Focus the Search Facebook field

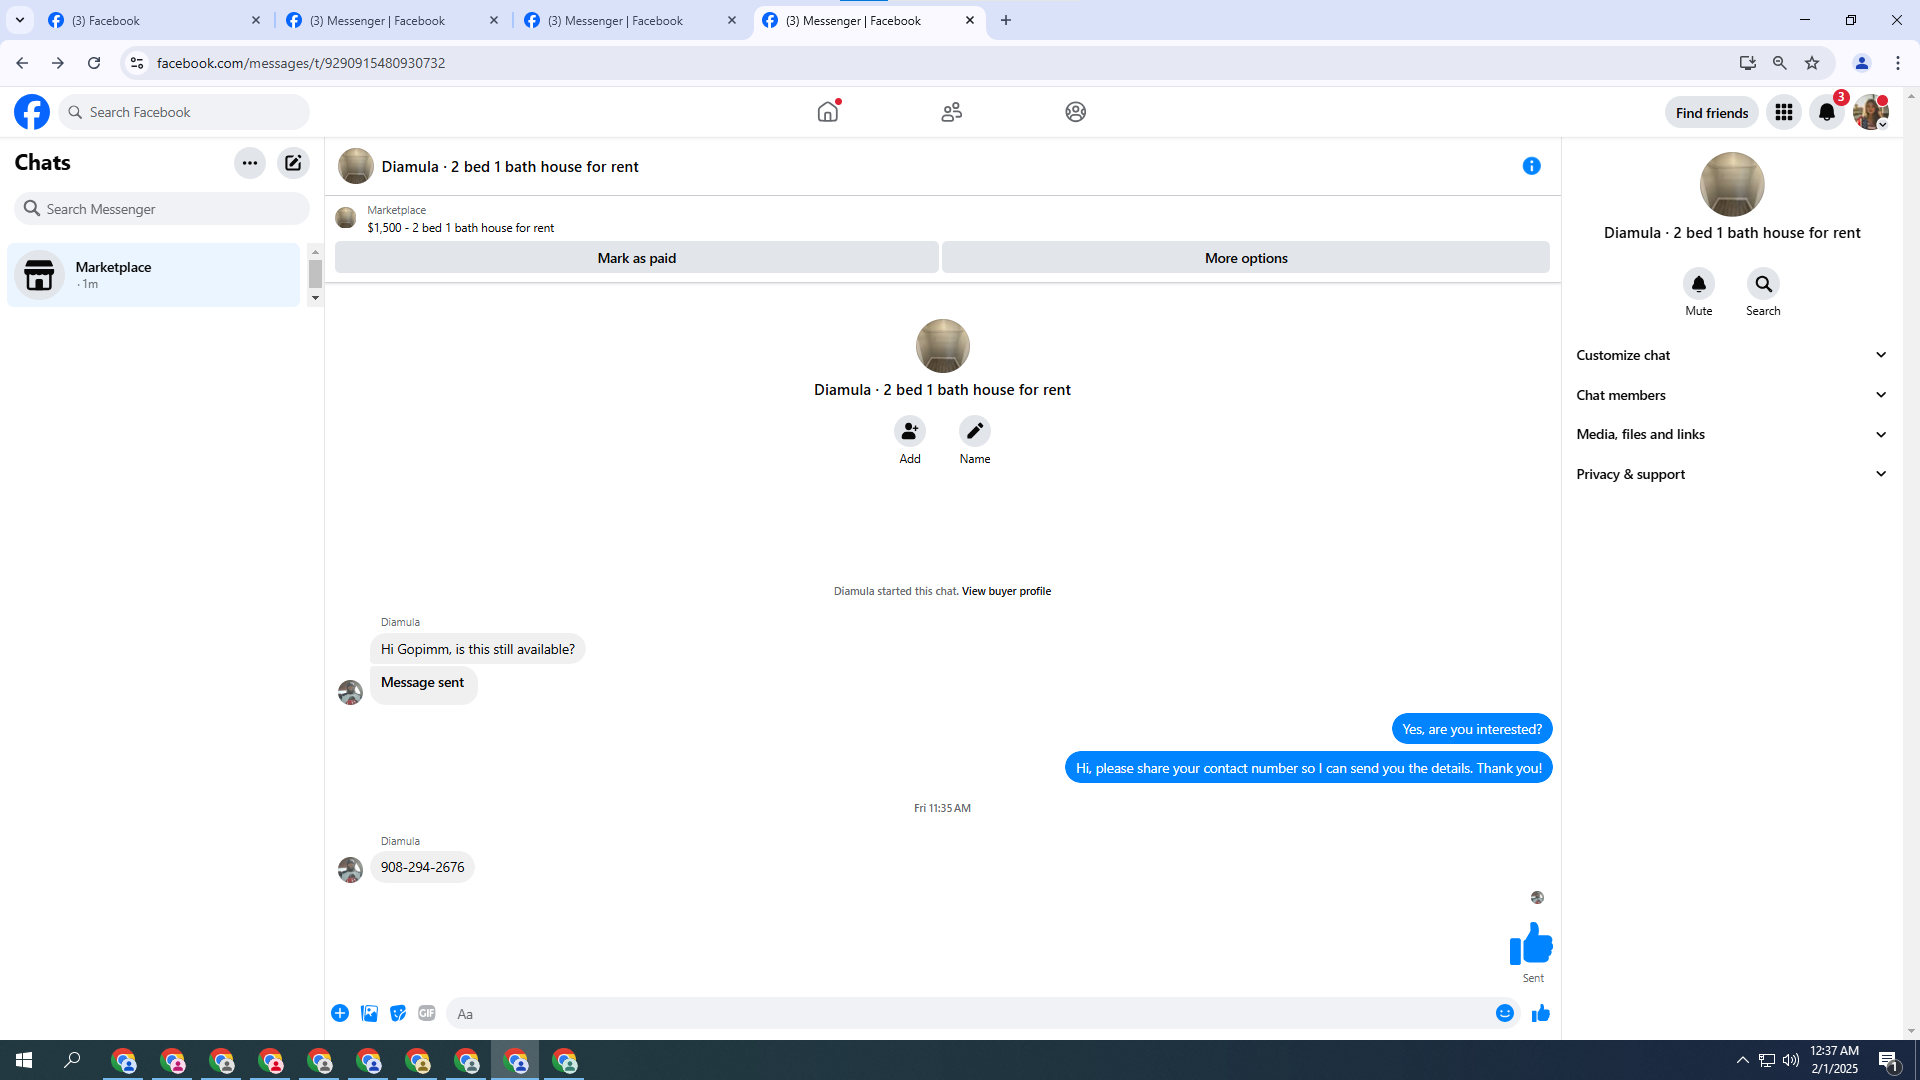[184, 112]
